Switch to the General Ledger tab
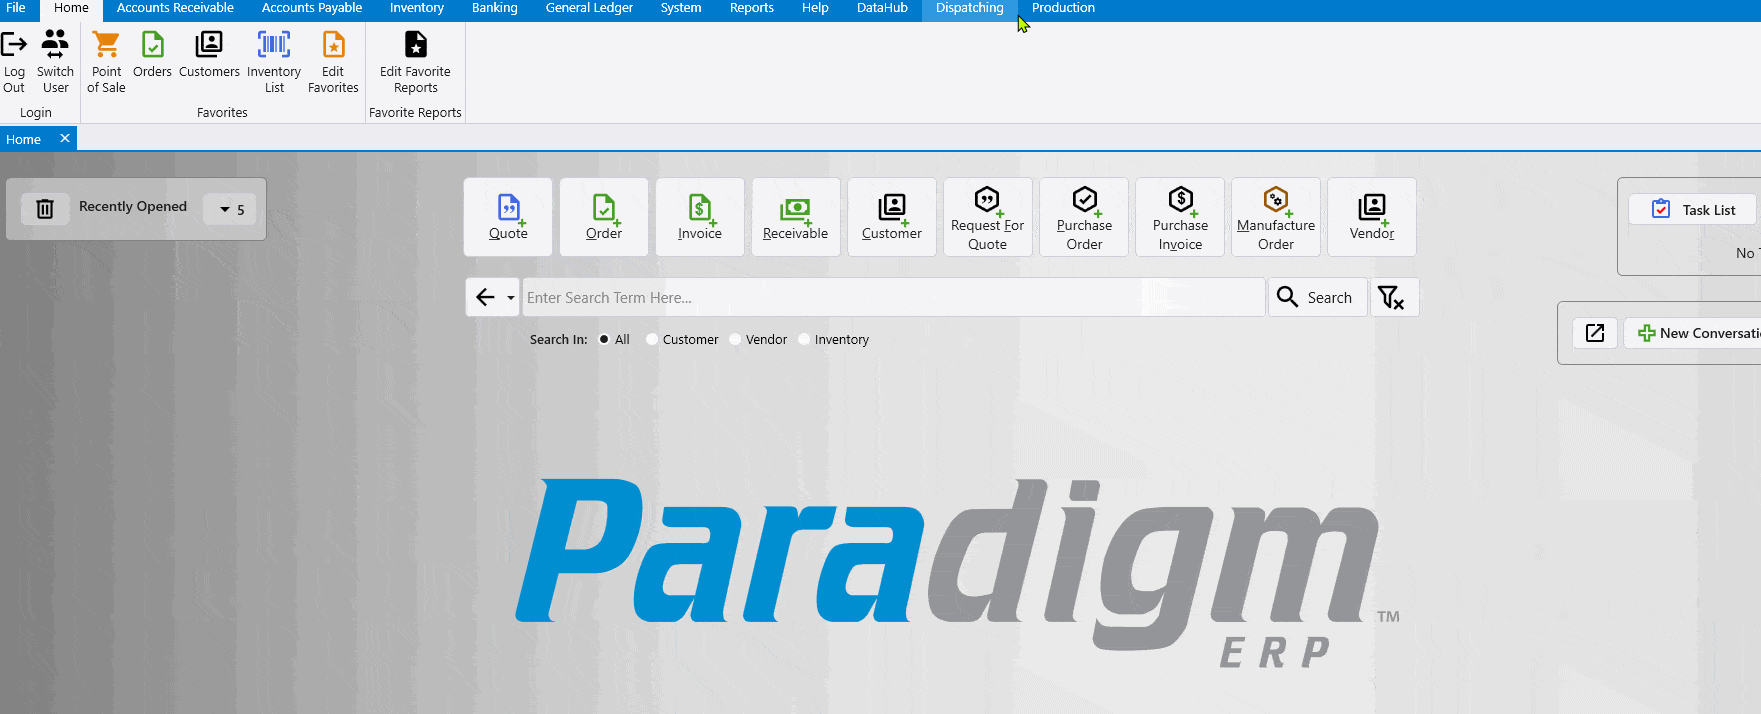The width and height of the screenshot is (1761, 714). [589, 8]
